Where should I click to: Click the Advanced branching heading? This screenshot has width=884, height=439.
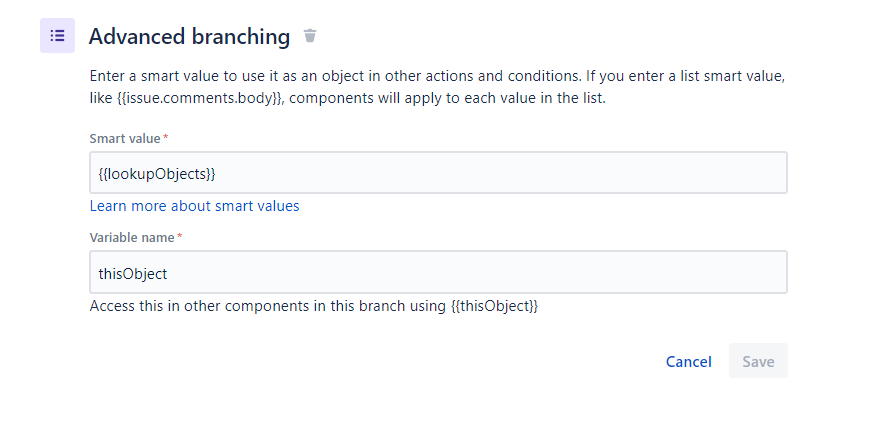click(189, 37)
